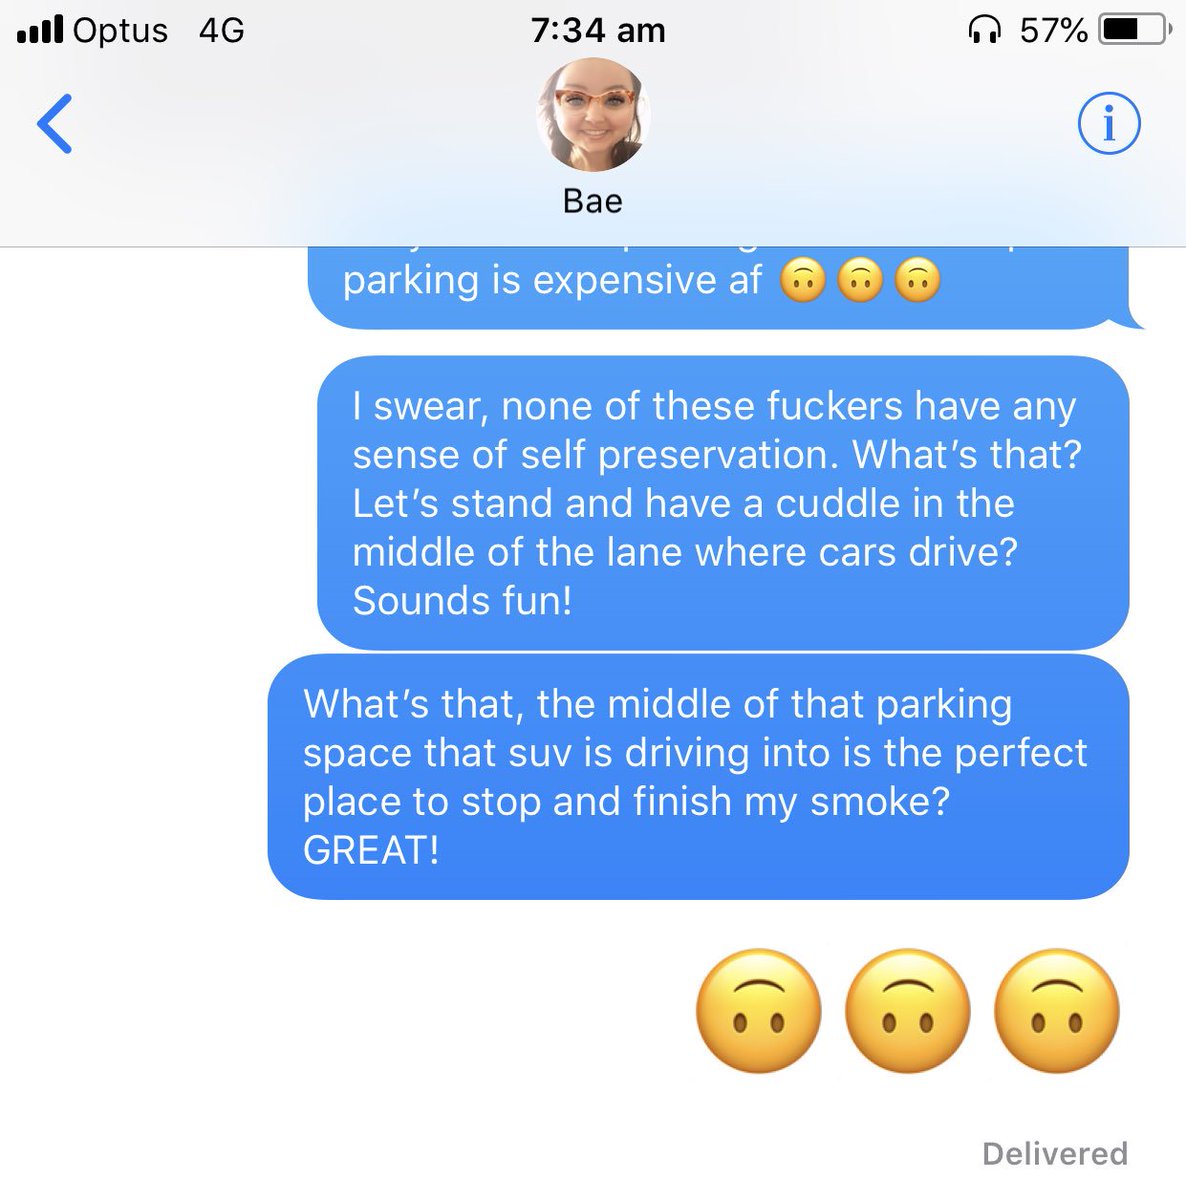1186x1200 pixels.
Task: Tap the cellular signal bars icon
Action: (x=40, y=31)
